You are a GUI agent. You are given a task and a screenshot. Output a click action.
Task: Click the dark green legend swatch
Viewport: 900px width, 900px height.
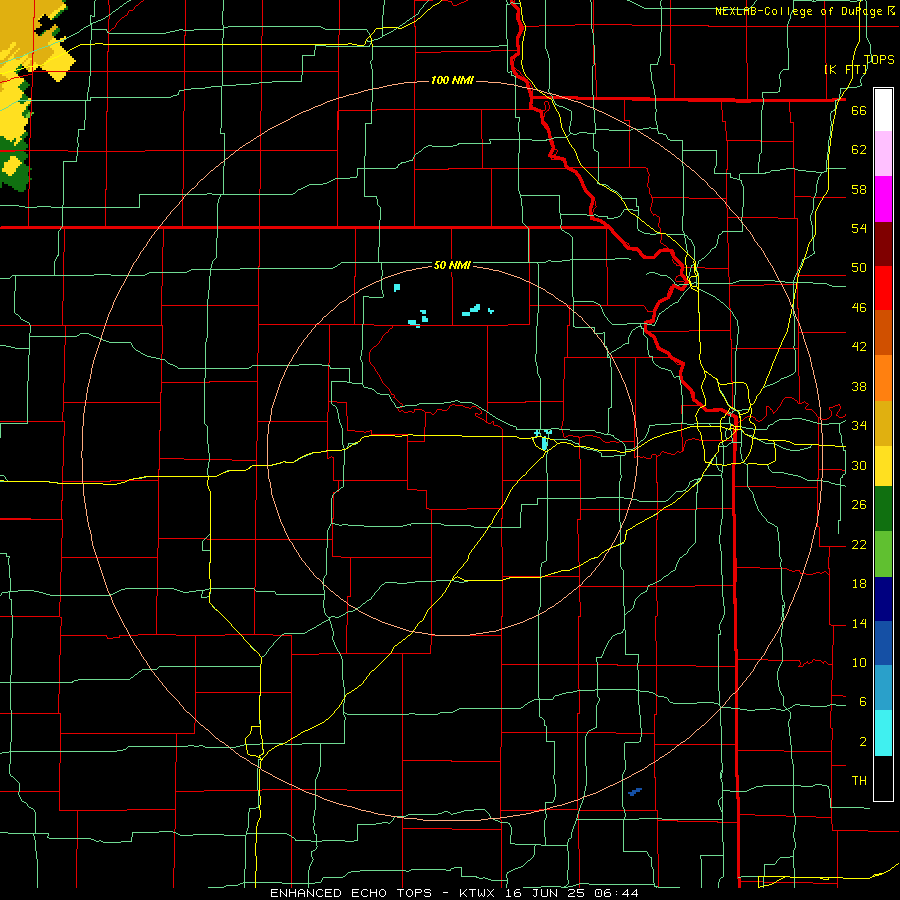point(883,509)
